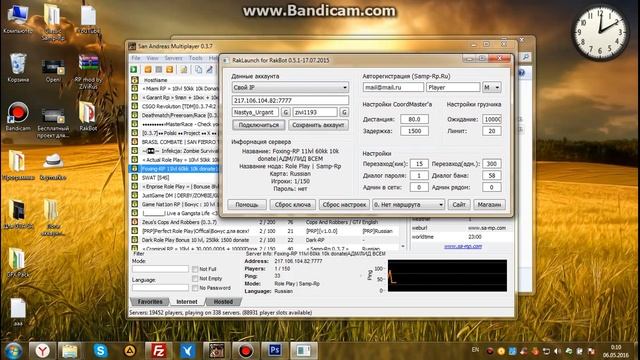640x360 pixels.
Task: Open the Нет маршрута route dropdown
Action: (409, 204)
